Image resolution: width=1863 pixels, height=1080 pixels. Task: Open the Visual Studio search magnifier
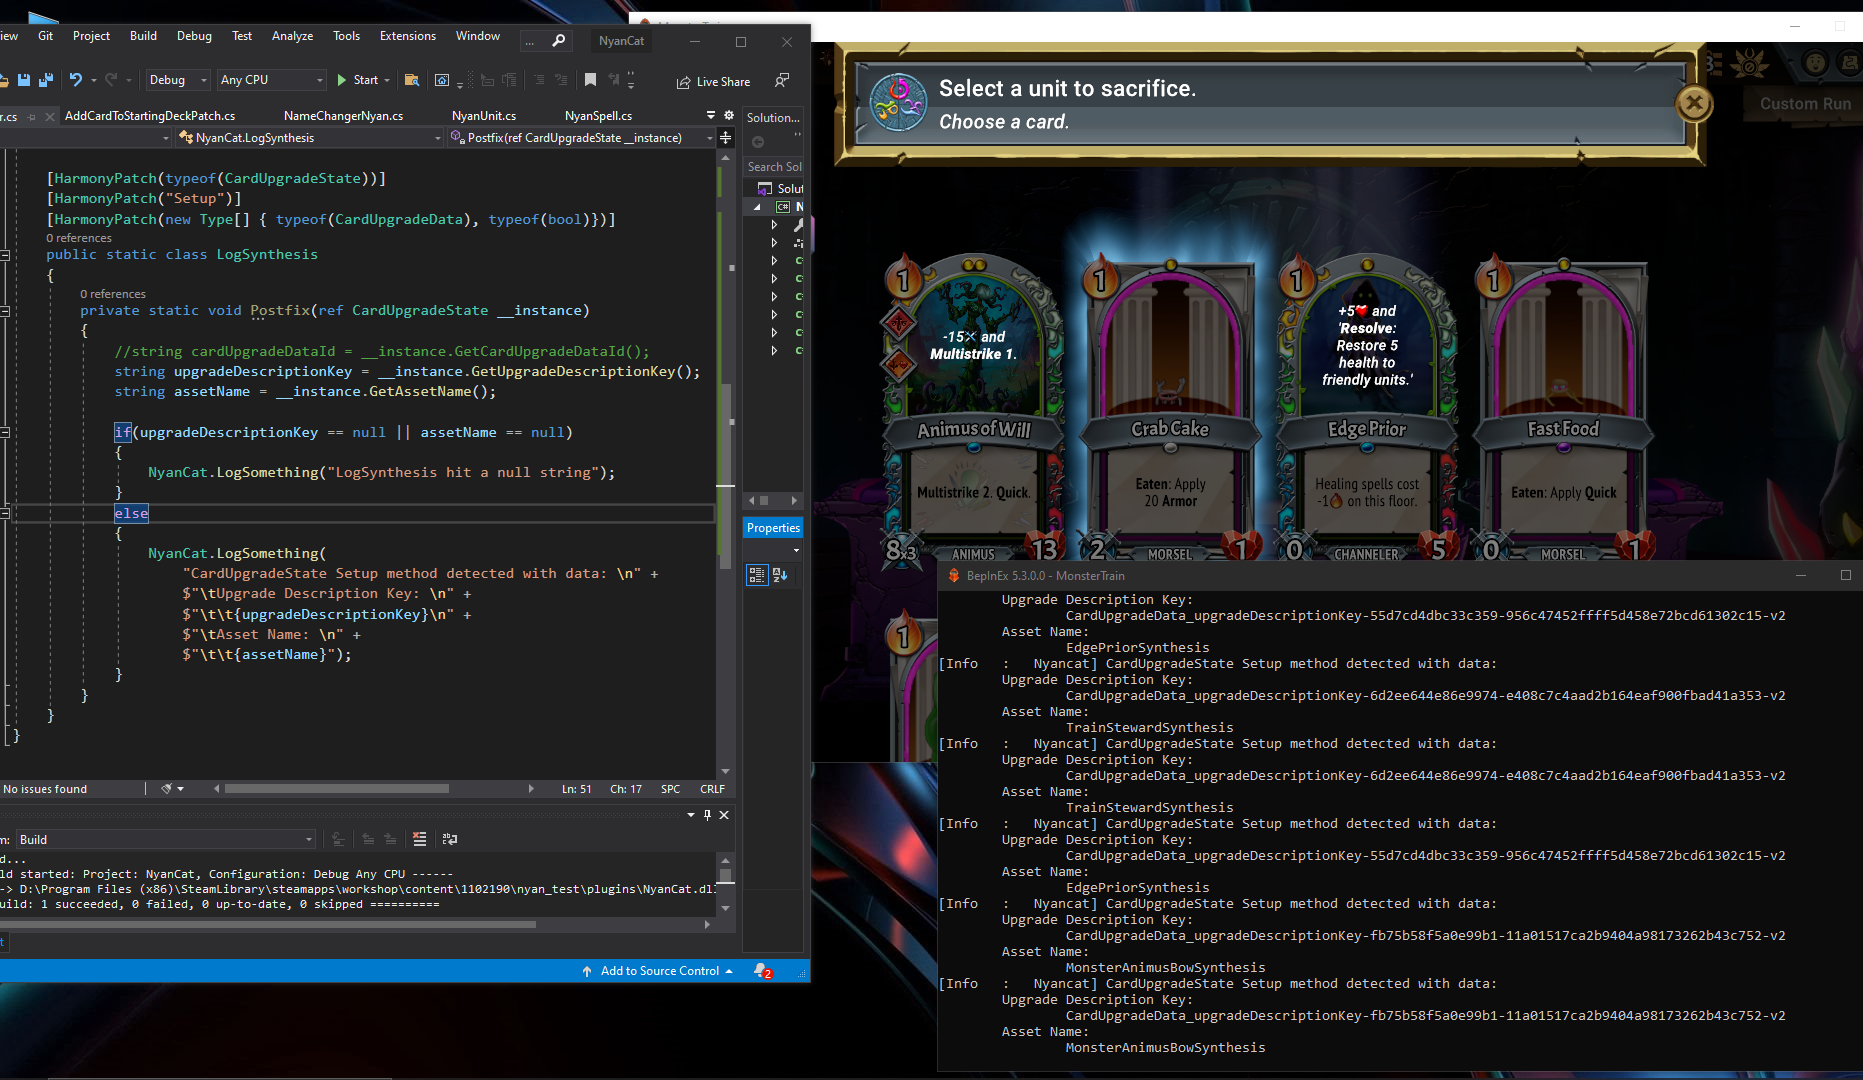pyautogui.click(x=559, y=40)
